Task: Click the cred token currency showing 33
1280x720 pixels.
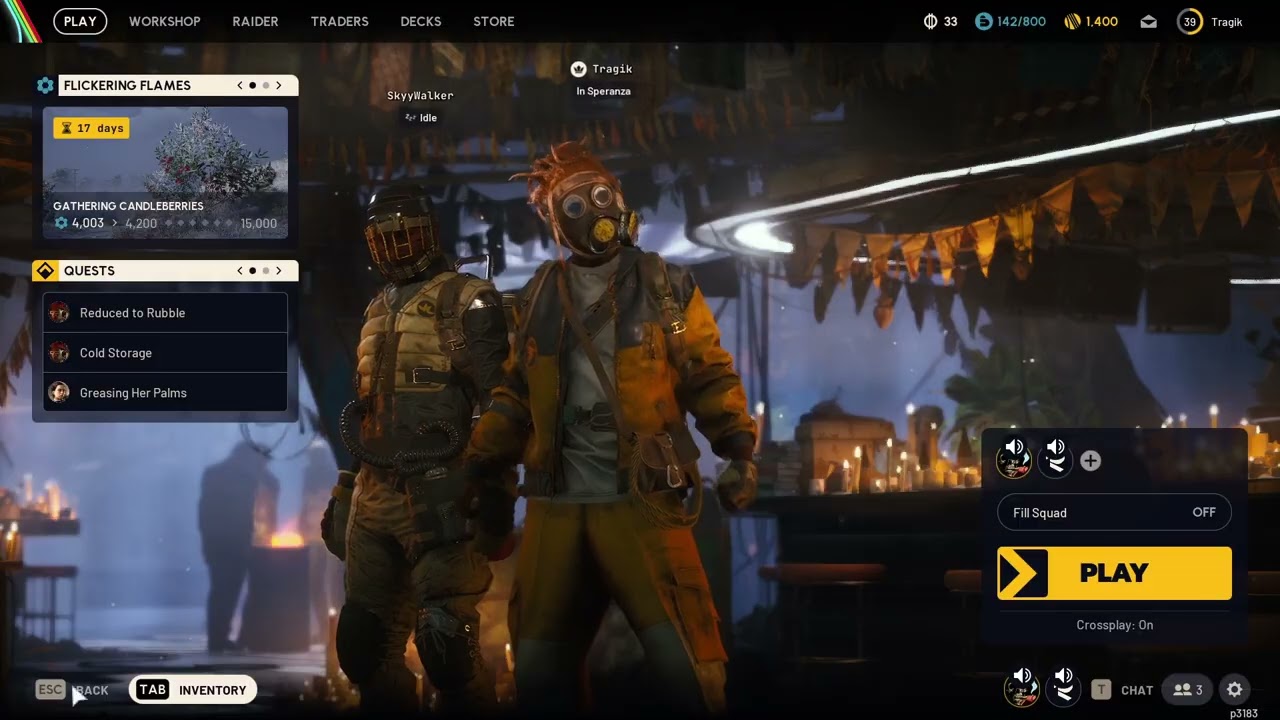Action: pyautogui.click(x=940, y=21)
